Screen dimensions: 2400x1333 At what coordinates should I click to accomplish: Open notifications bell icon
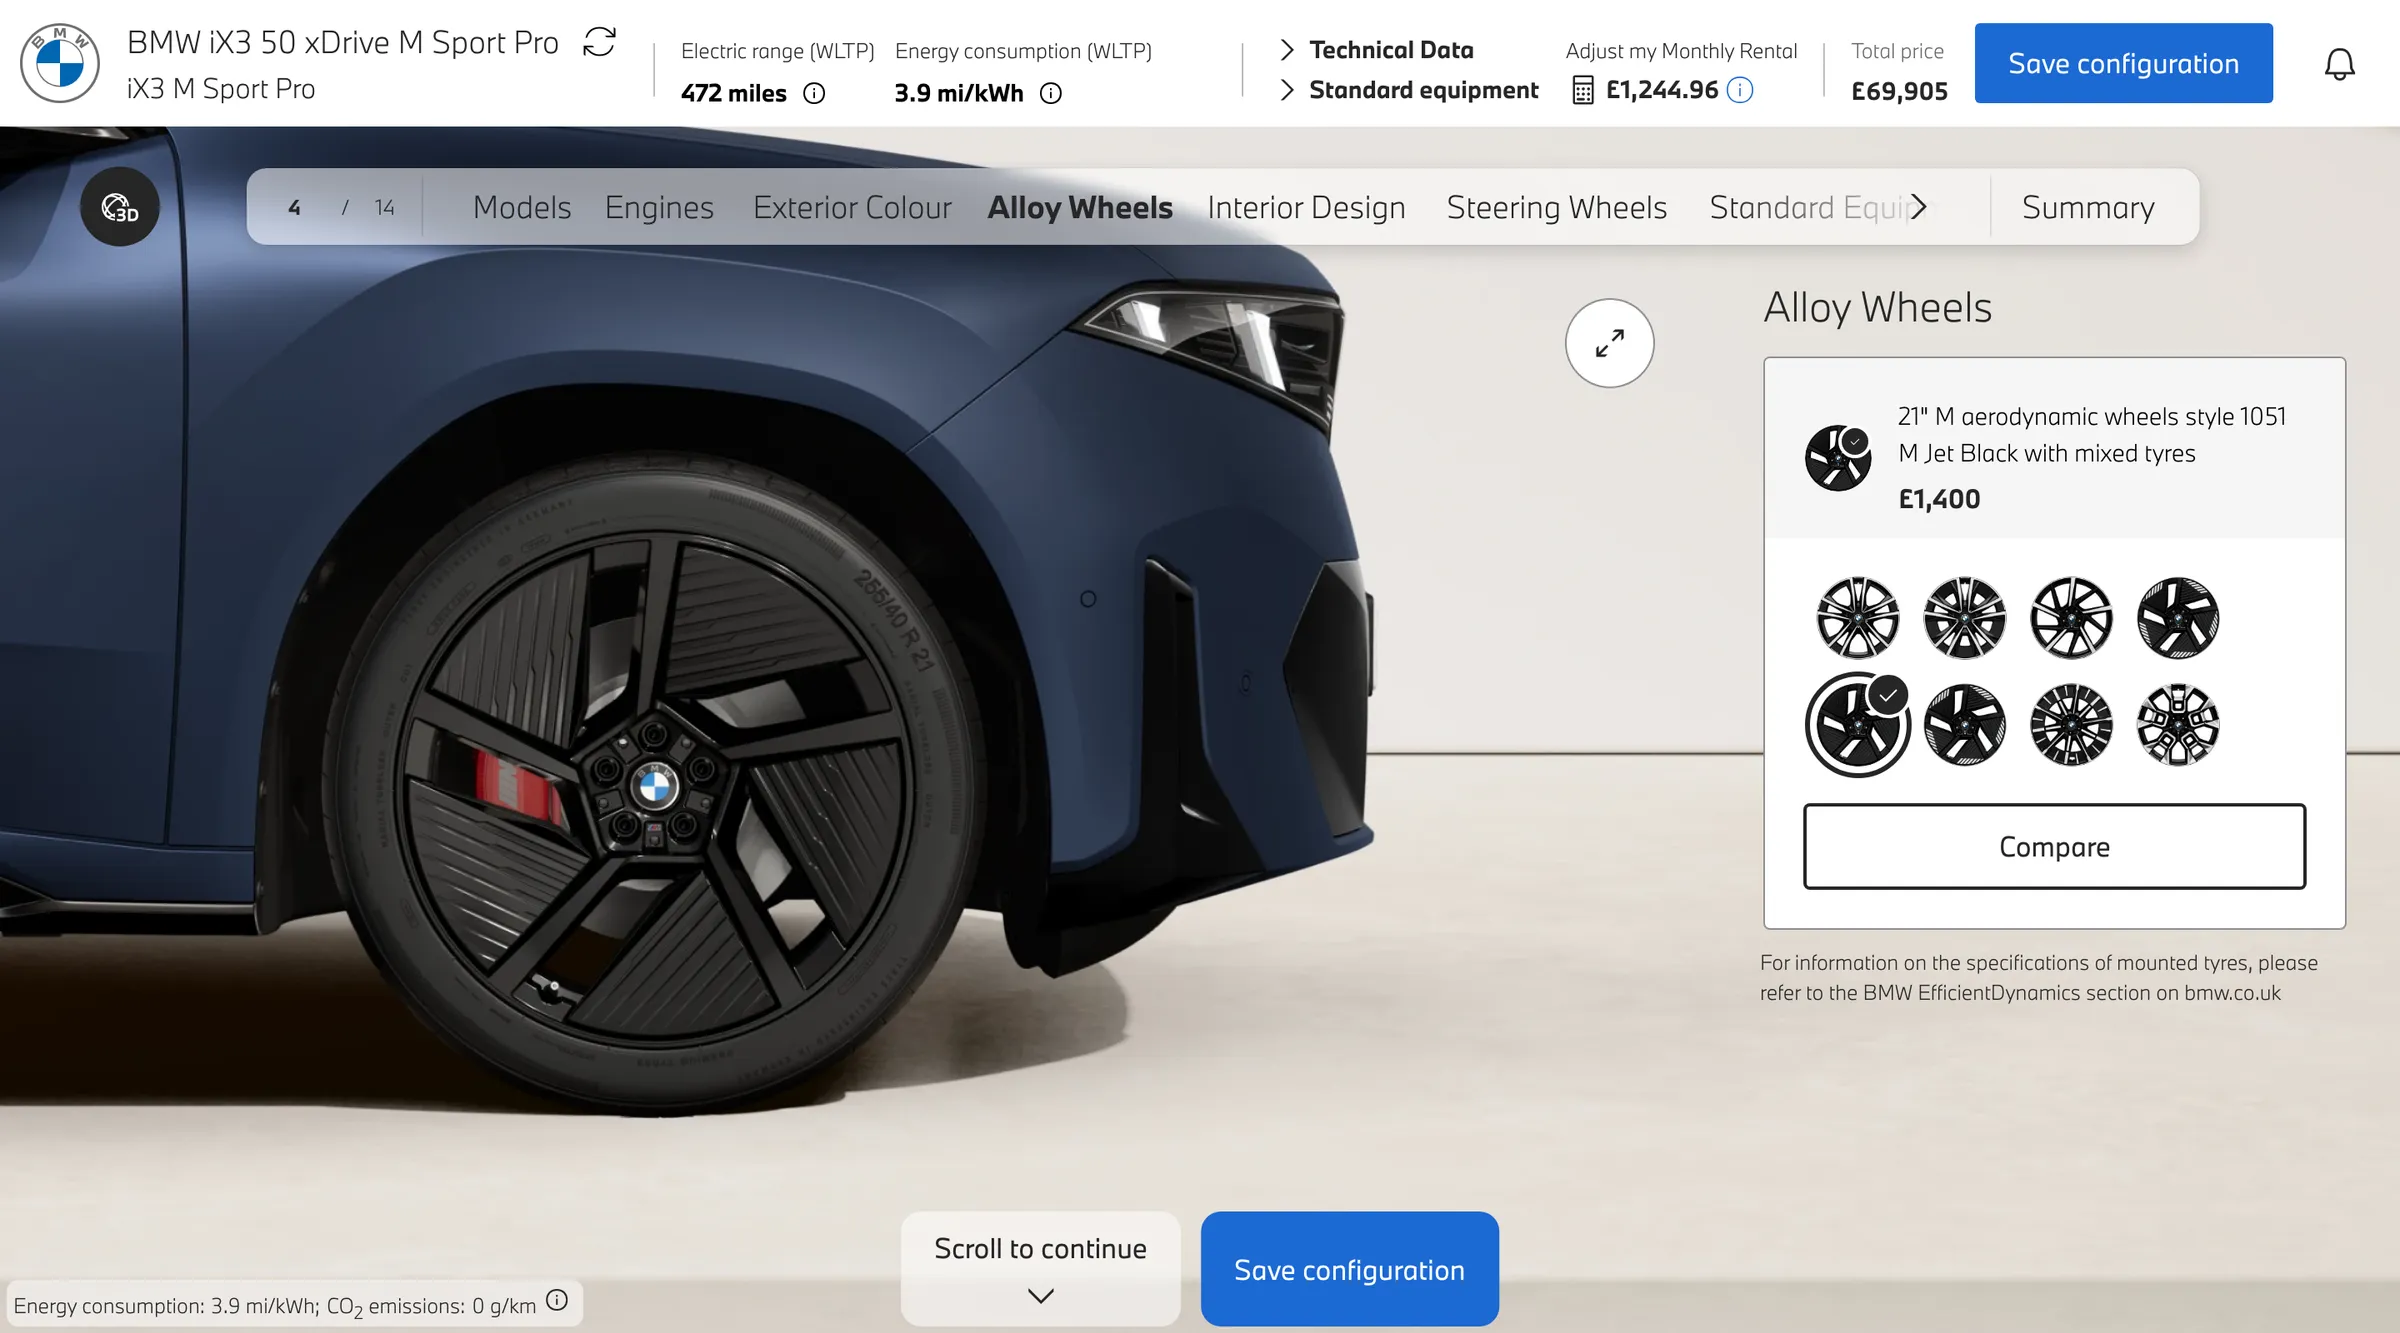click(2339, 65)
